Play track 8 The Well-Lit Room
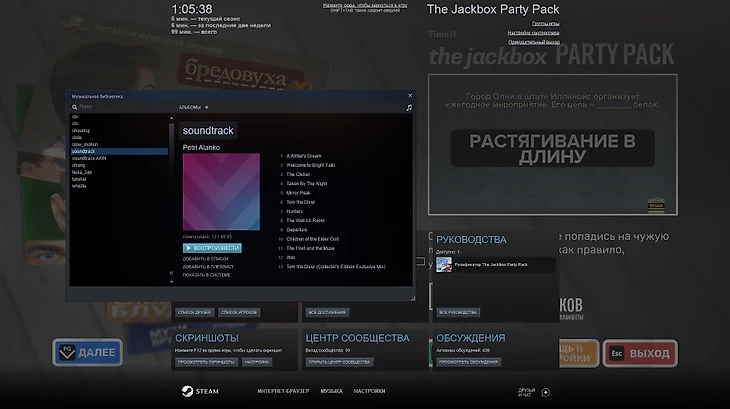 click(305, 221)
